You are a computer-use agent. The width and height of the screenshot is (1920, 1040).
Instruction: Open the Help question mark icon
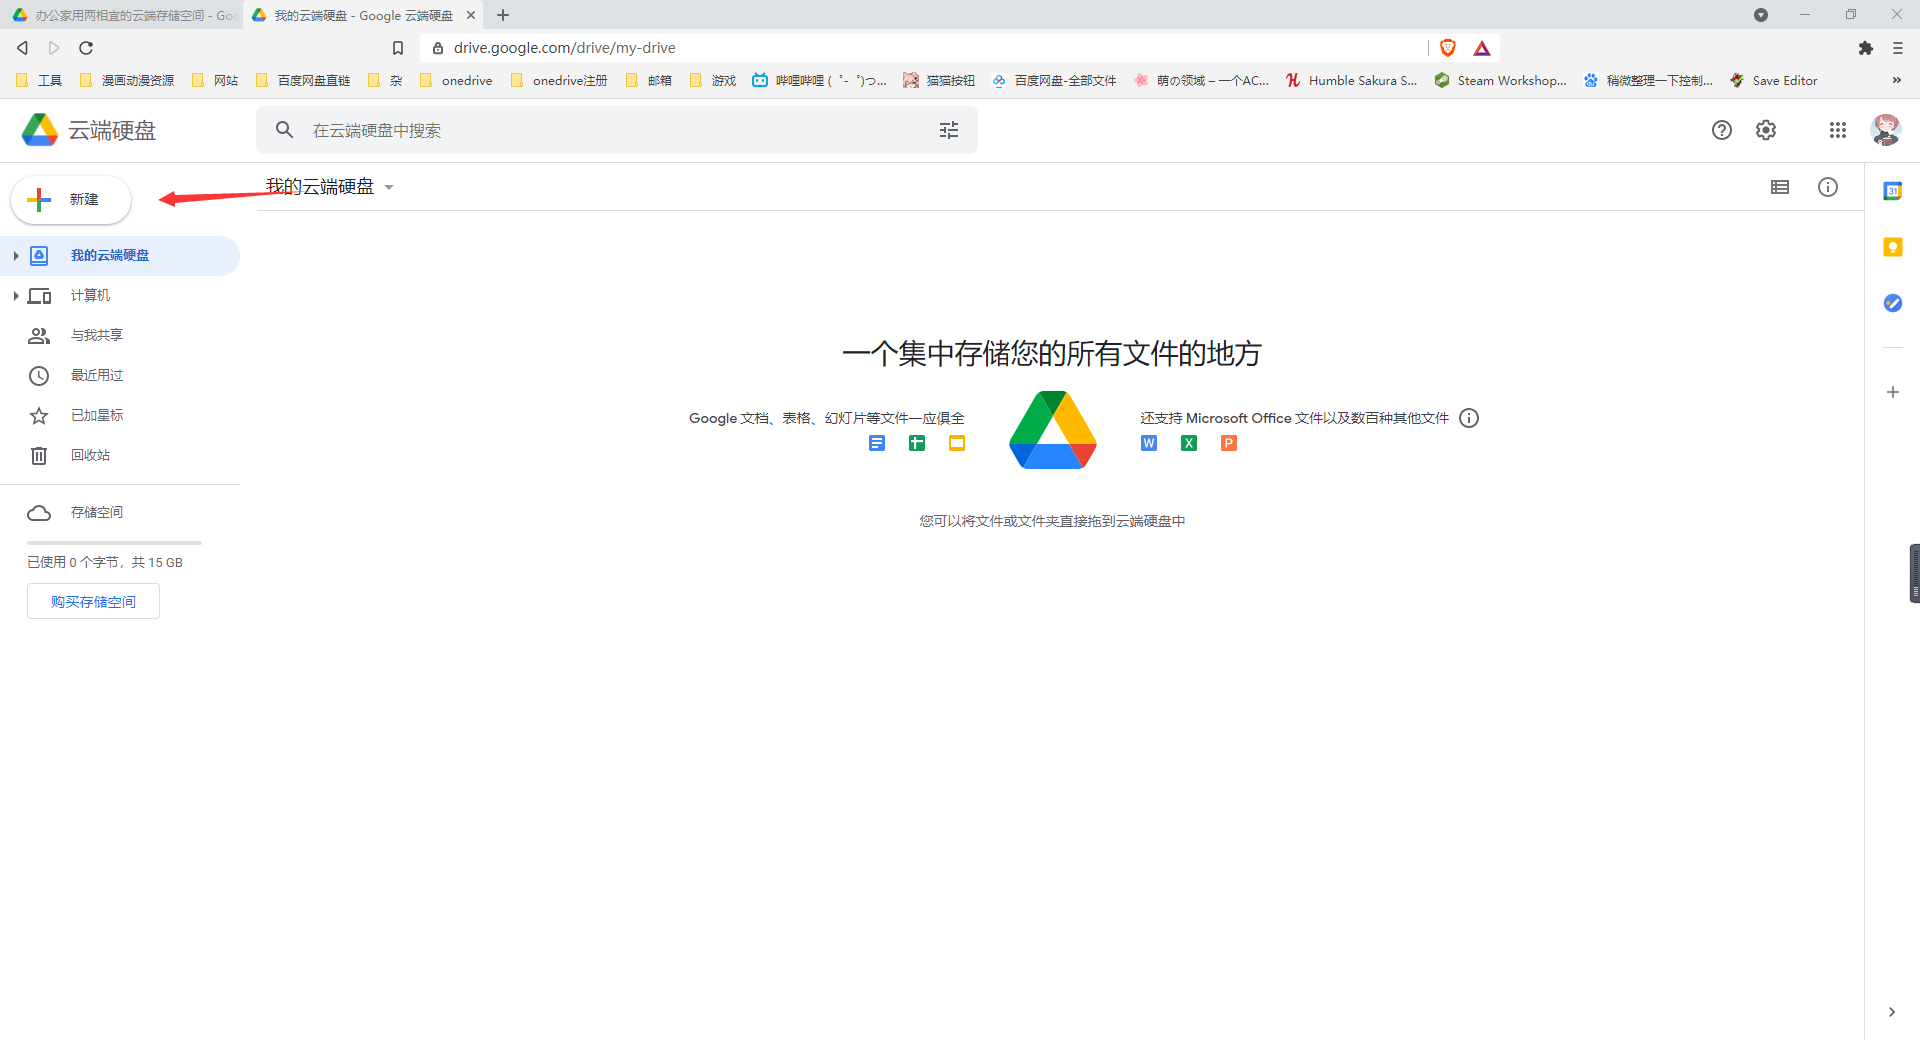point(1722,130)
